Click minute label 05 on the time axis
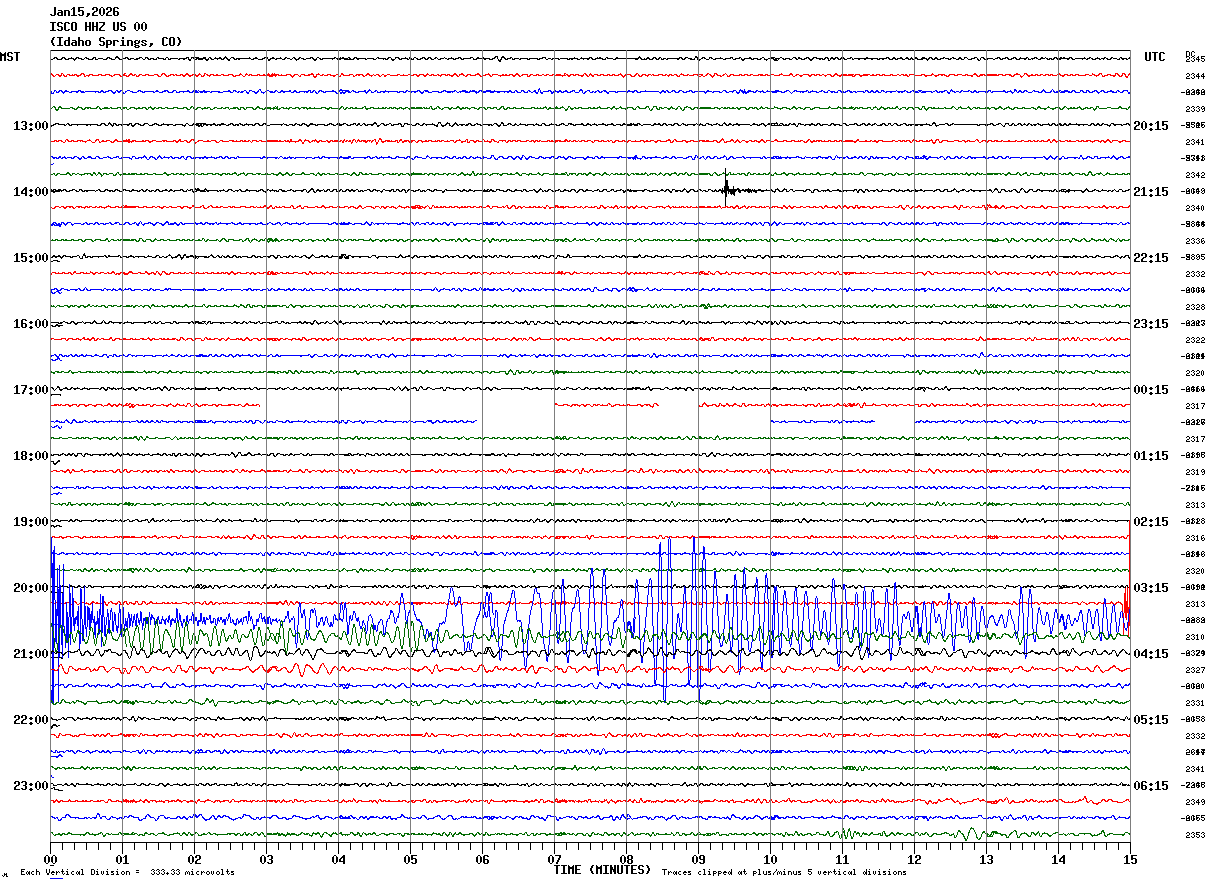The height and width of the screenshot is (886, 1210). tap(410, 859)
